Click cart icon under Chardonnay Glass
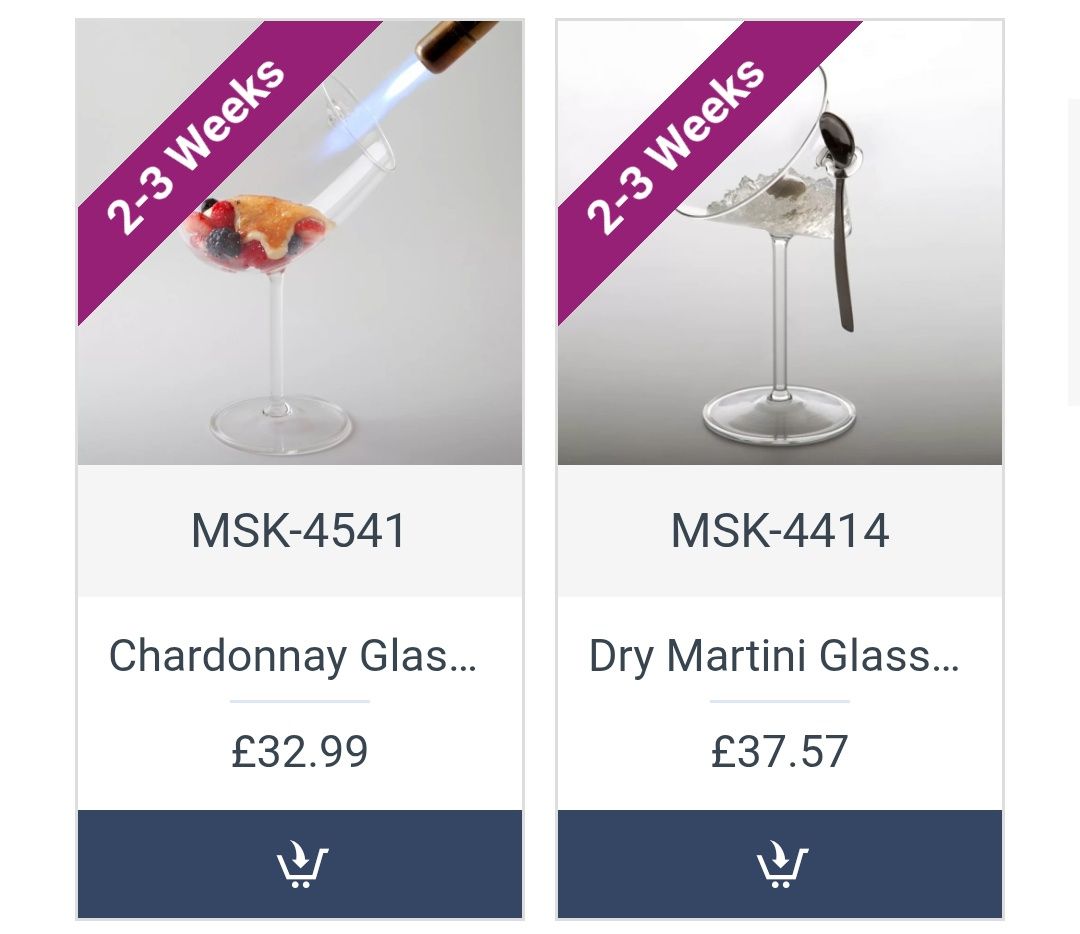This screenshot has width=1080, height=934. click(x=302, y=864)
